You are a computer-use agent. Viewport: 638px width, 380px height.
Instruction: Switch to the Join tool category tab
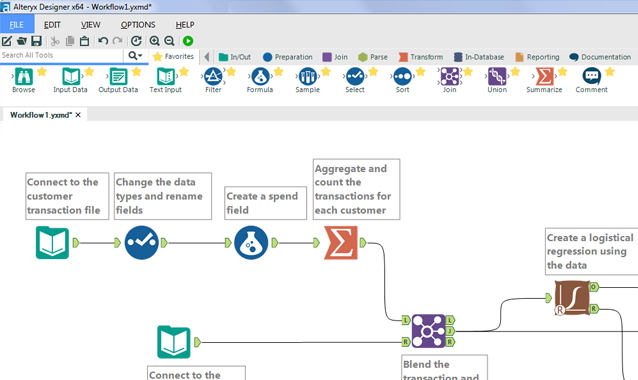tap(335, 57)
